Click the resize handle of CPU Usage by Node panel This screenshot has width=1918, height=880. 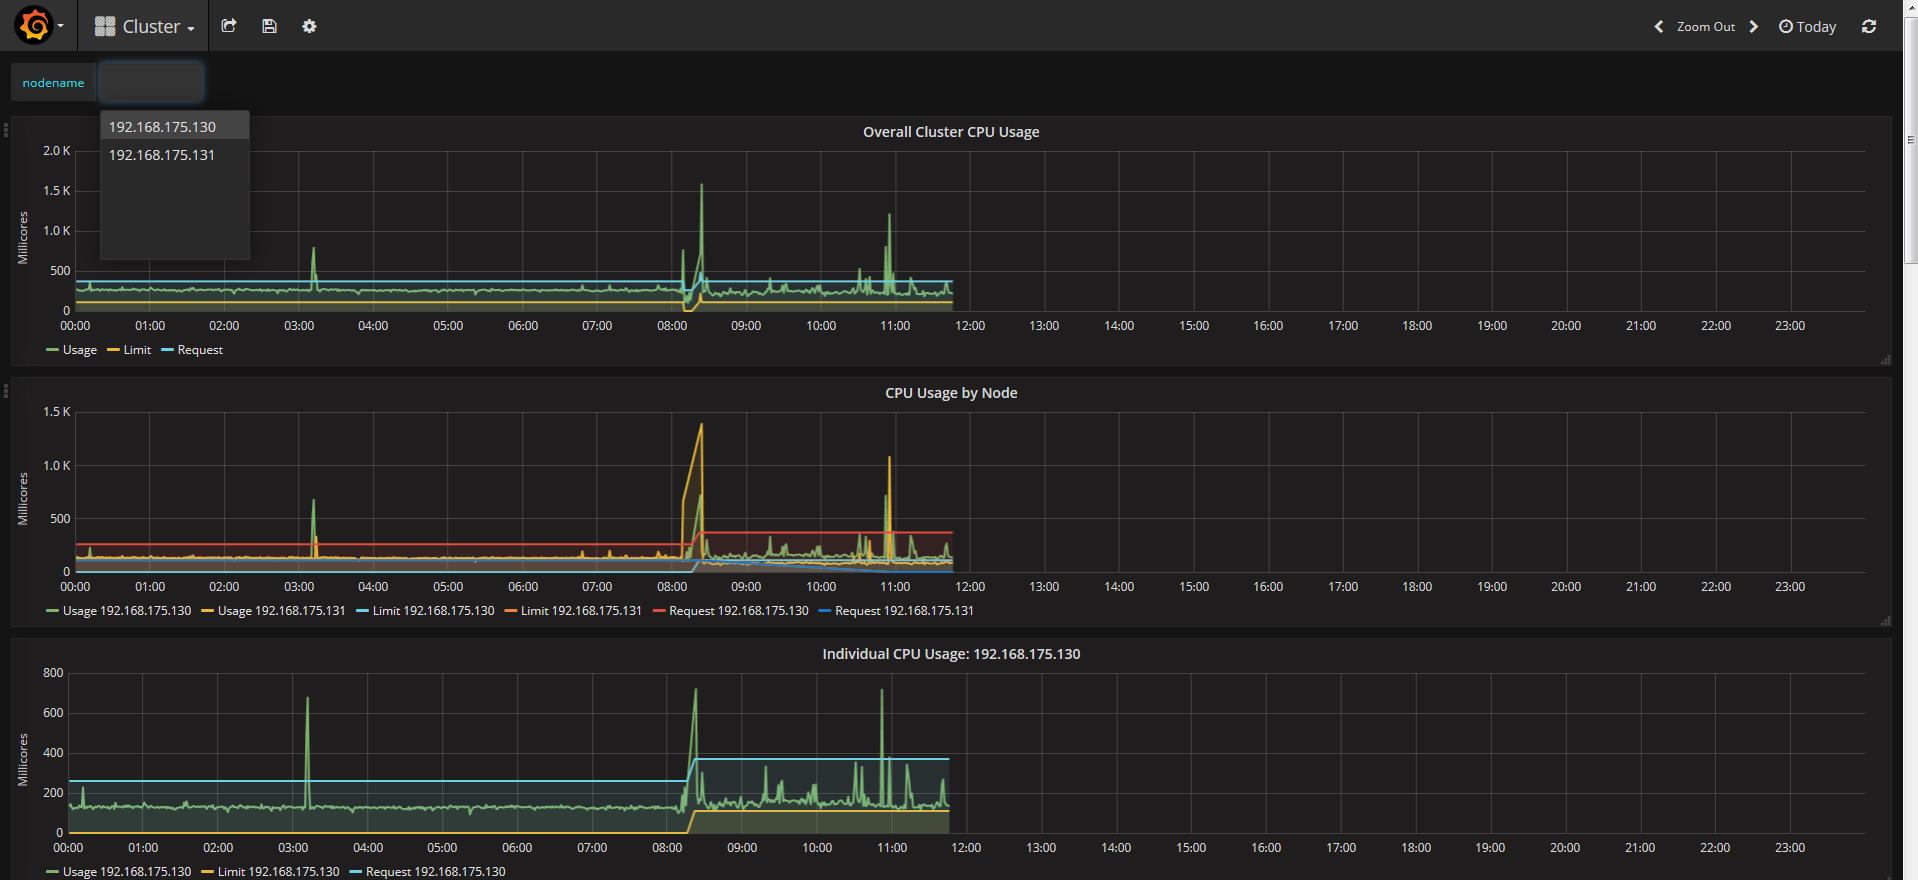(1885, 621)
